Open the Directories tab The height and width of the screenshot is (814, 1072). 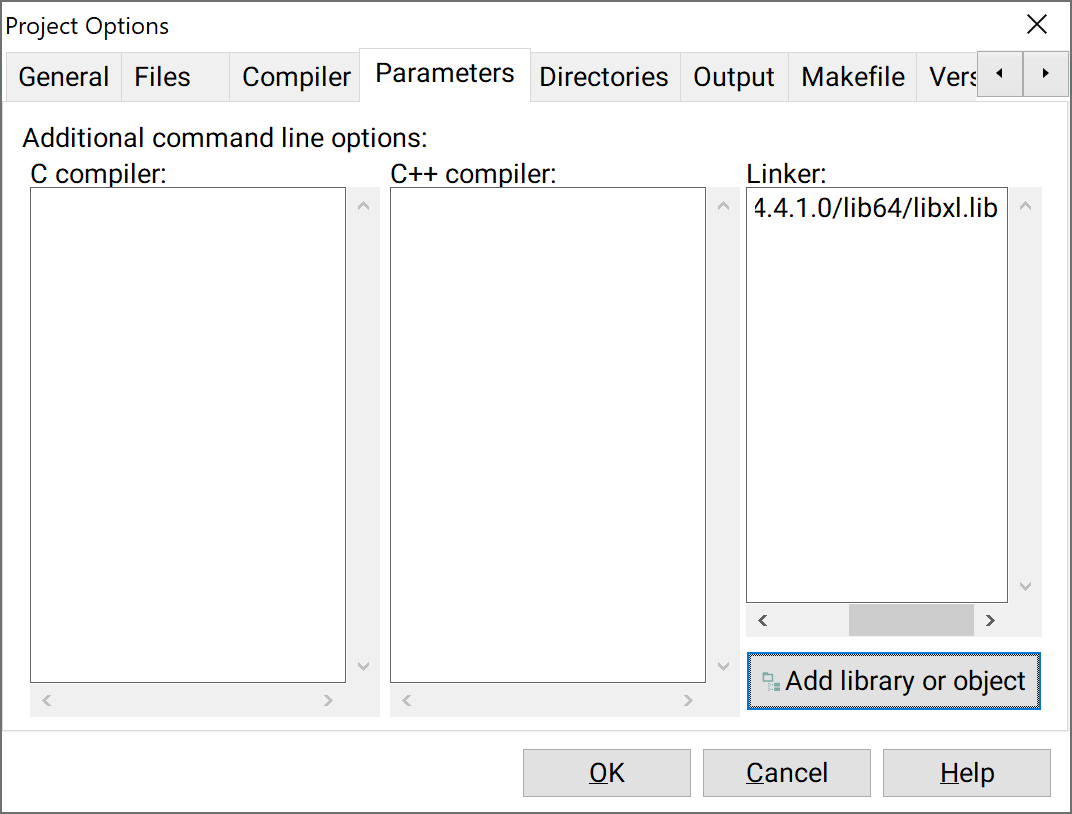(x=604, y=77)
